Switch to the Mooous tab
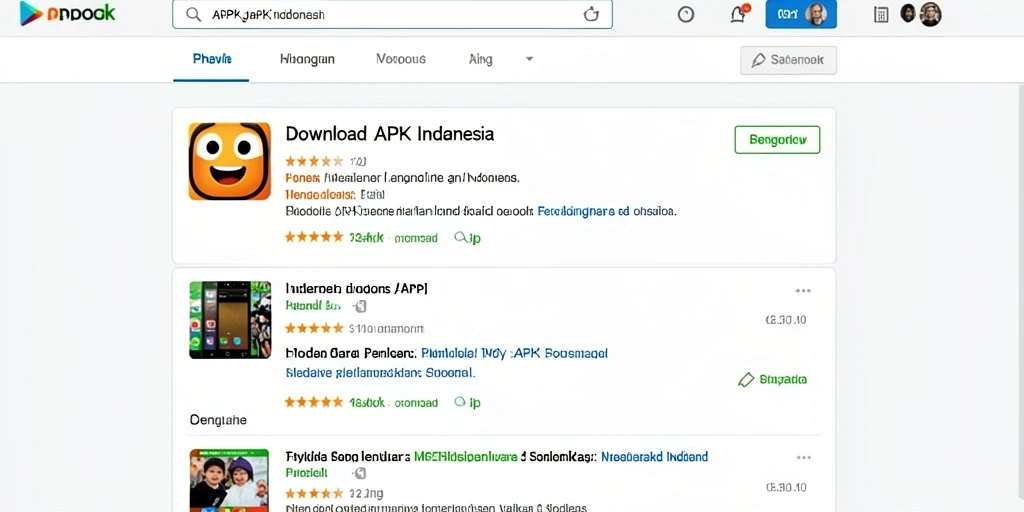This screenshot has height=512, width=1024. [401, 59]
